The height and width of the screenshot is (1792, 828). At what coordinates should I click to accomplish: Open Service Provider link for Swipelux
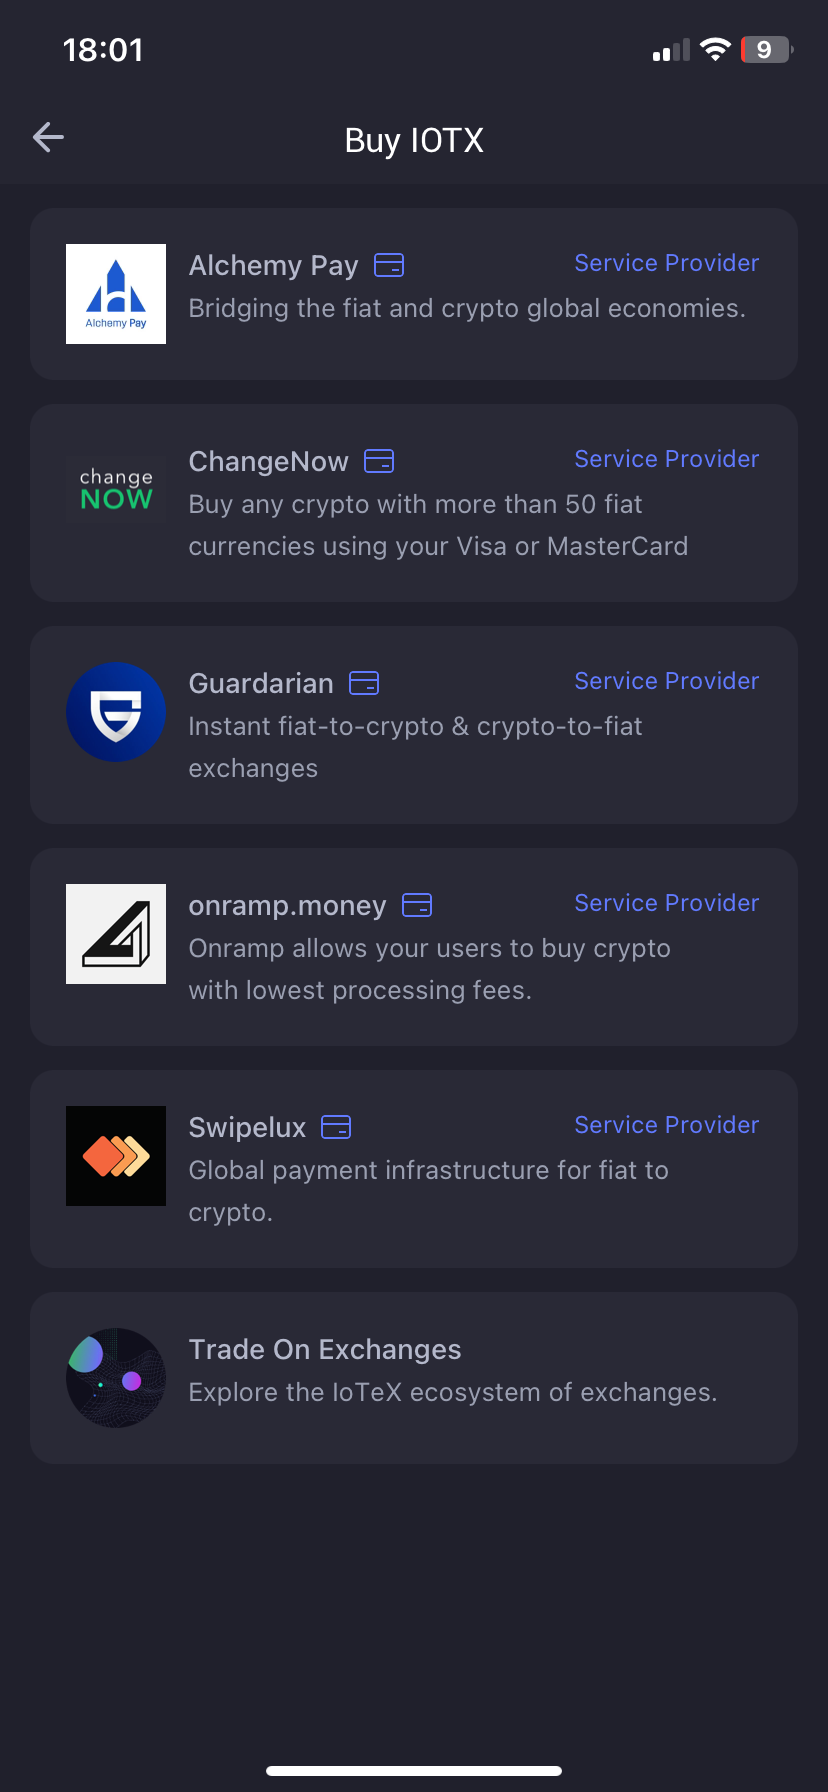[x=667, y=1125]
